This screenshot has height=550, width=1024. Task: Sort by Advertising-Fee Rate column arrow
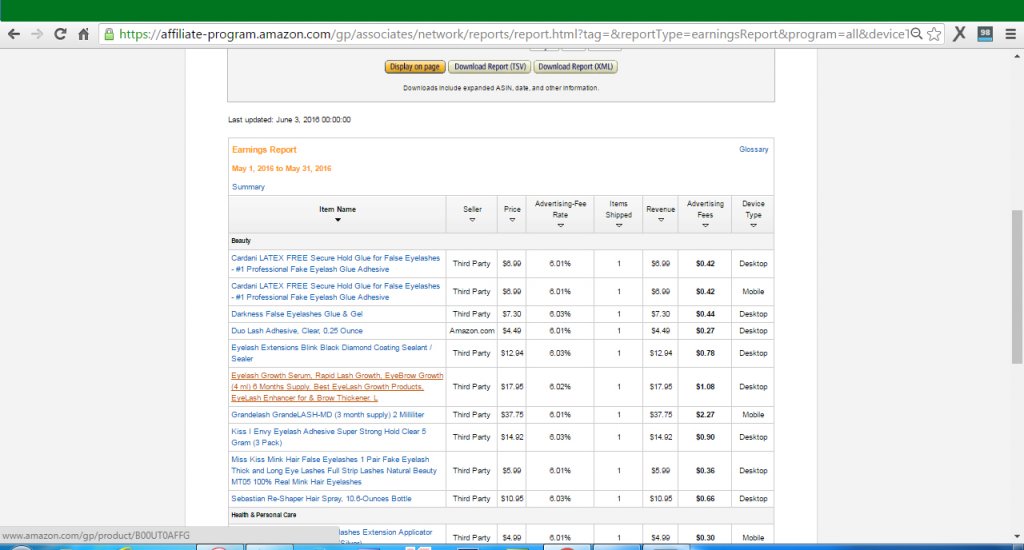(x=560, y=225)
